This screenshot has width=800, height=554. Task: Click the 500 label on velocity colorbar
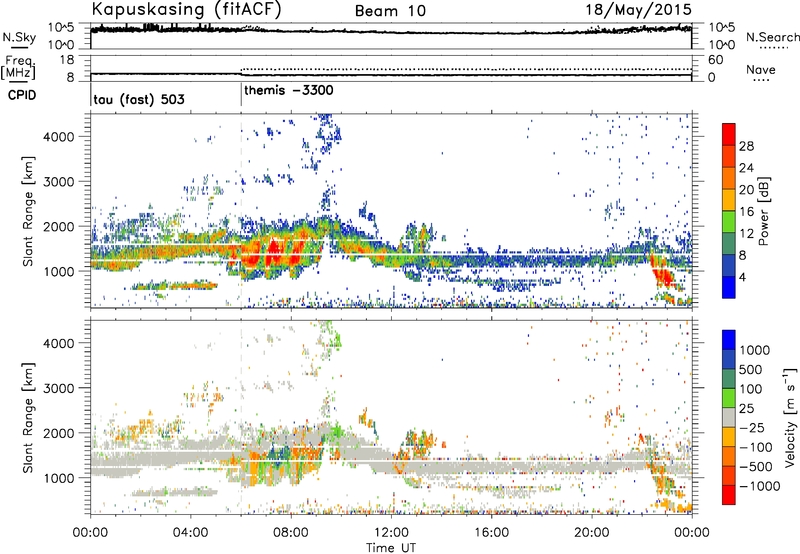point(750,369)
